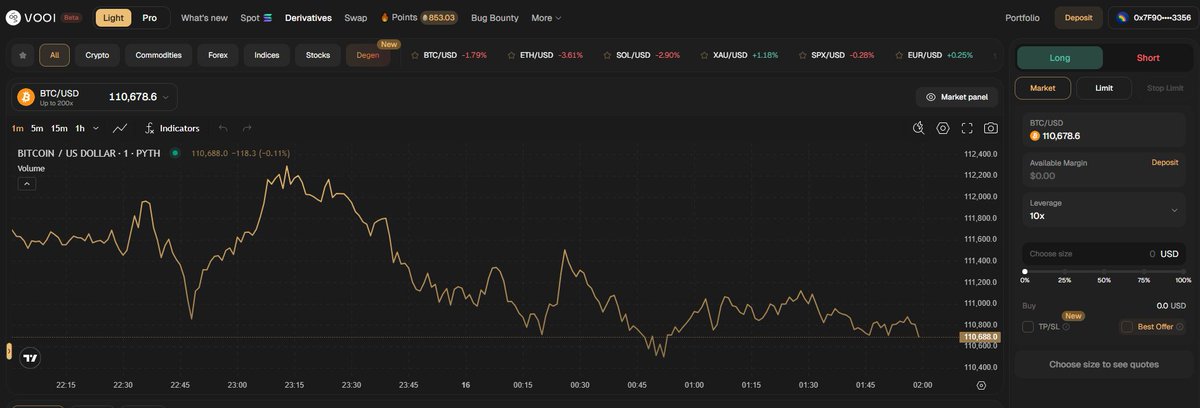Click Choose size to see quotes
Screen dimensions: 1200x408
tap(1104, 364)
